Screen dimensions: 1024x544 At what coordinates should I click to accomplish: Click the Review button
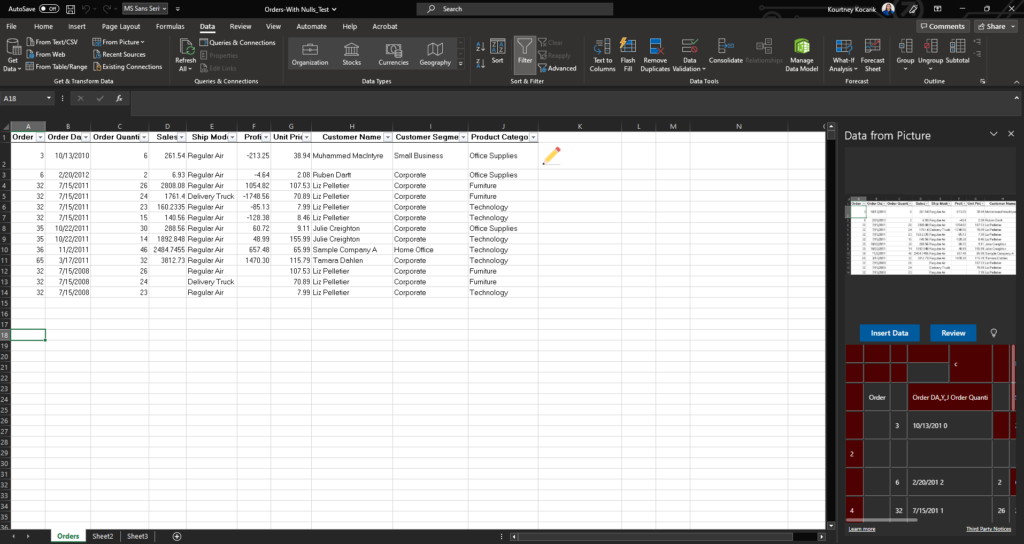(x=953, y=333)
